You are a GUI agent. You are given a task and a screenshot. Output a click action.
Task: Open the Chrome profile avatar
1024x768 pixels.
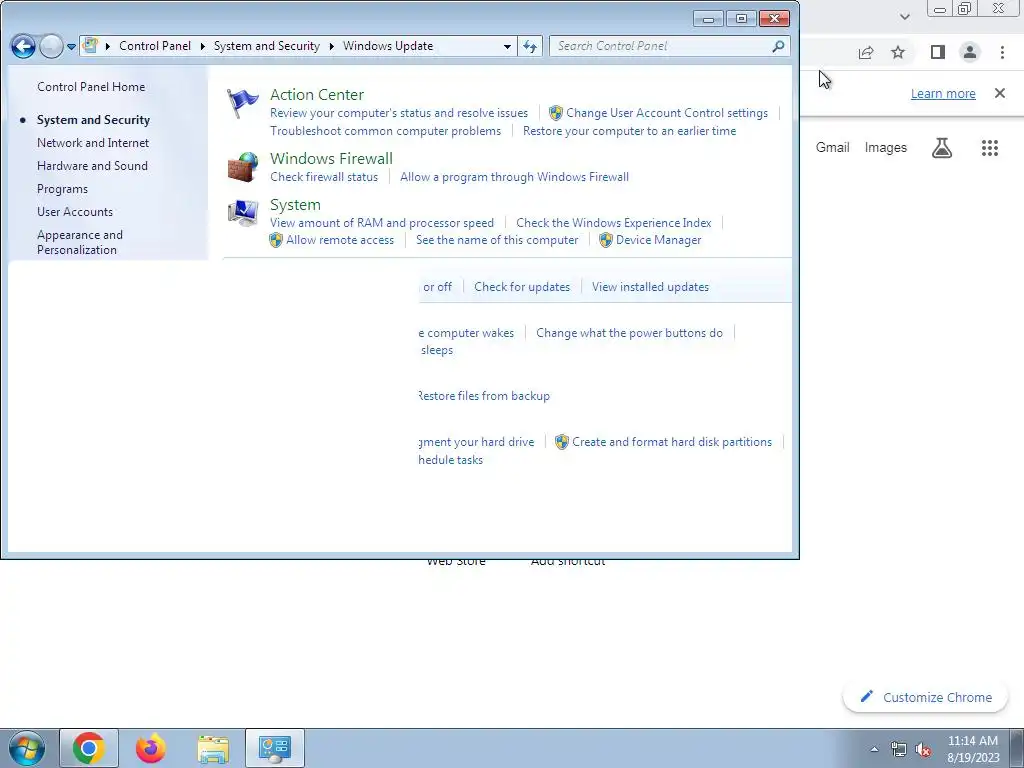(970, 52)
